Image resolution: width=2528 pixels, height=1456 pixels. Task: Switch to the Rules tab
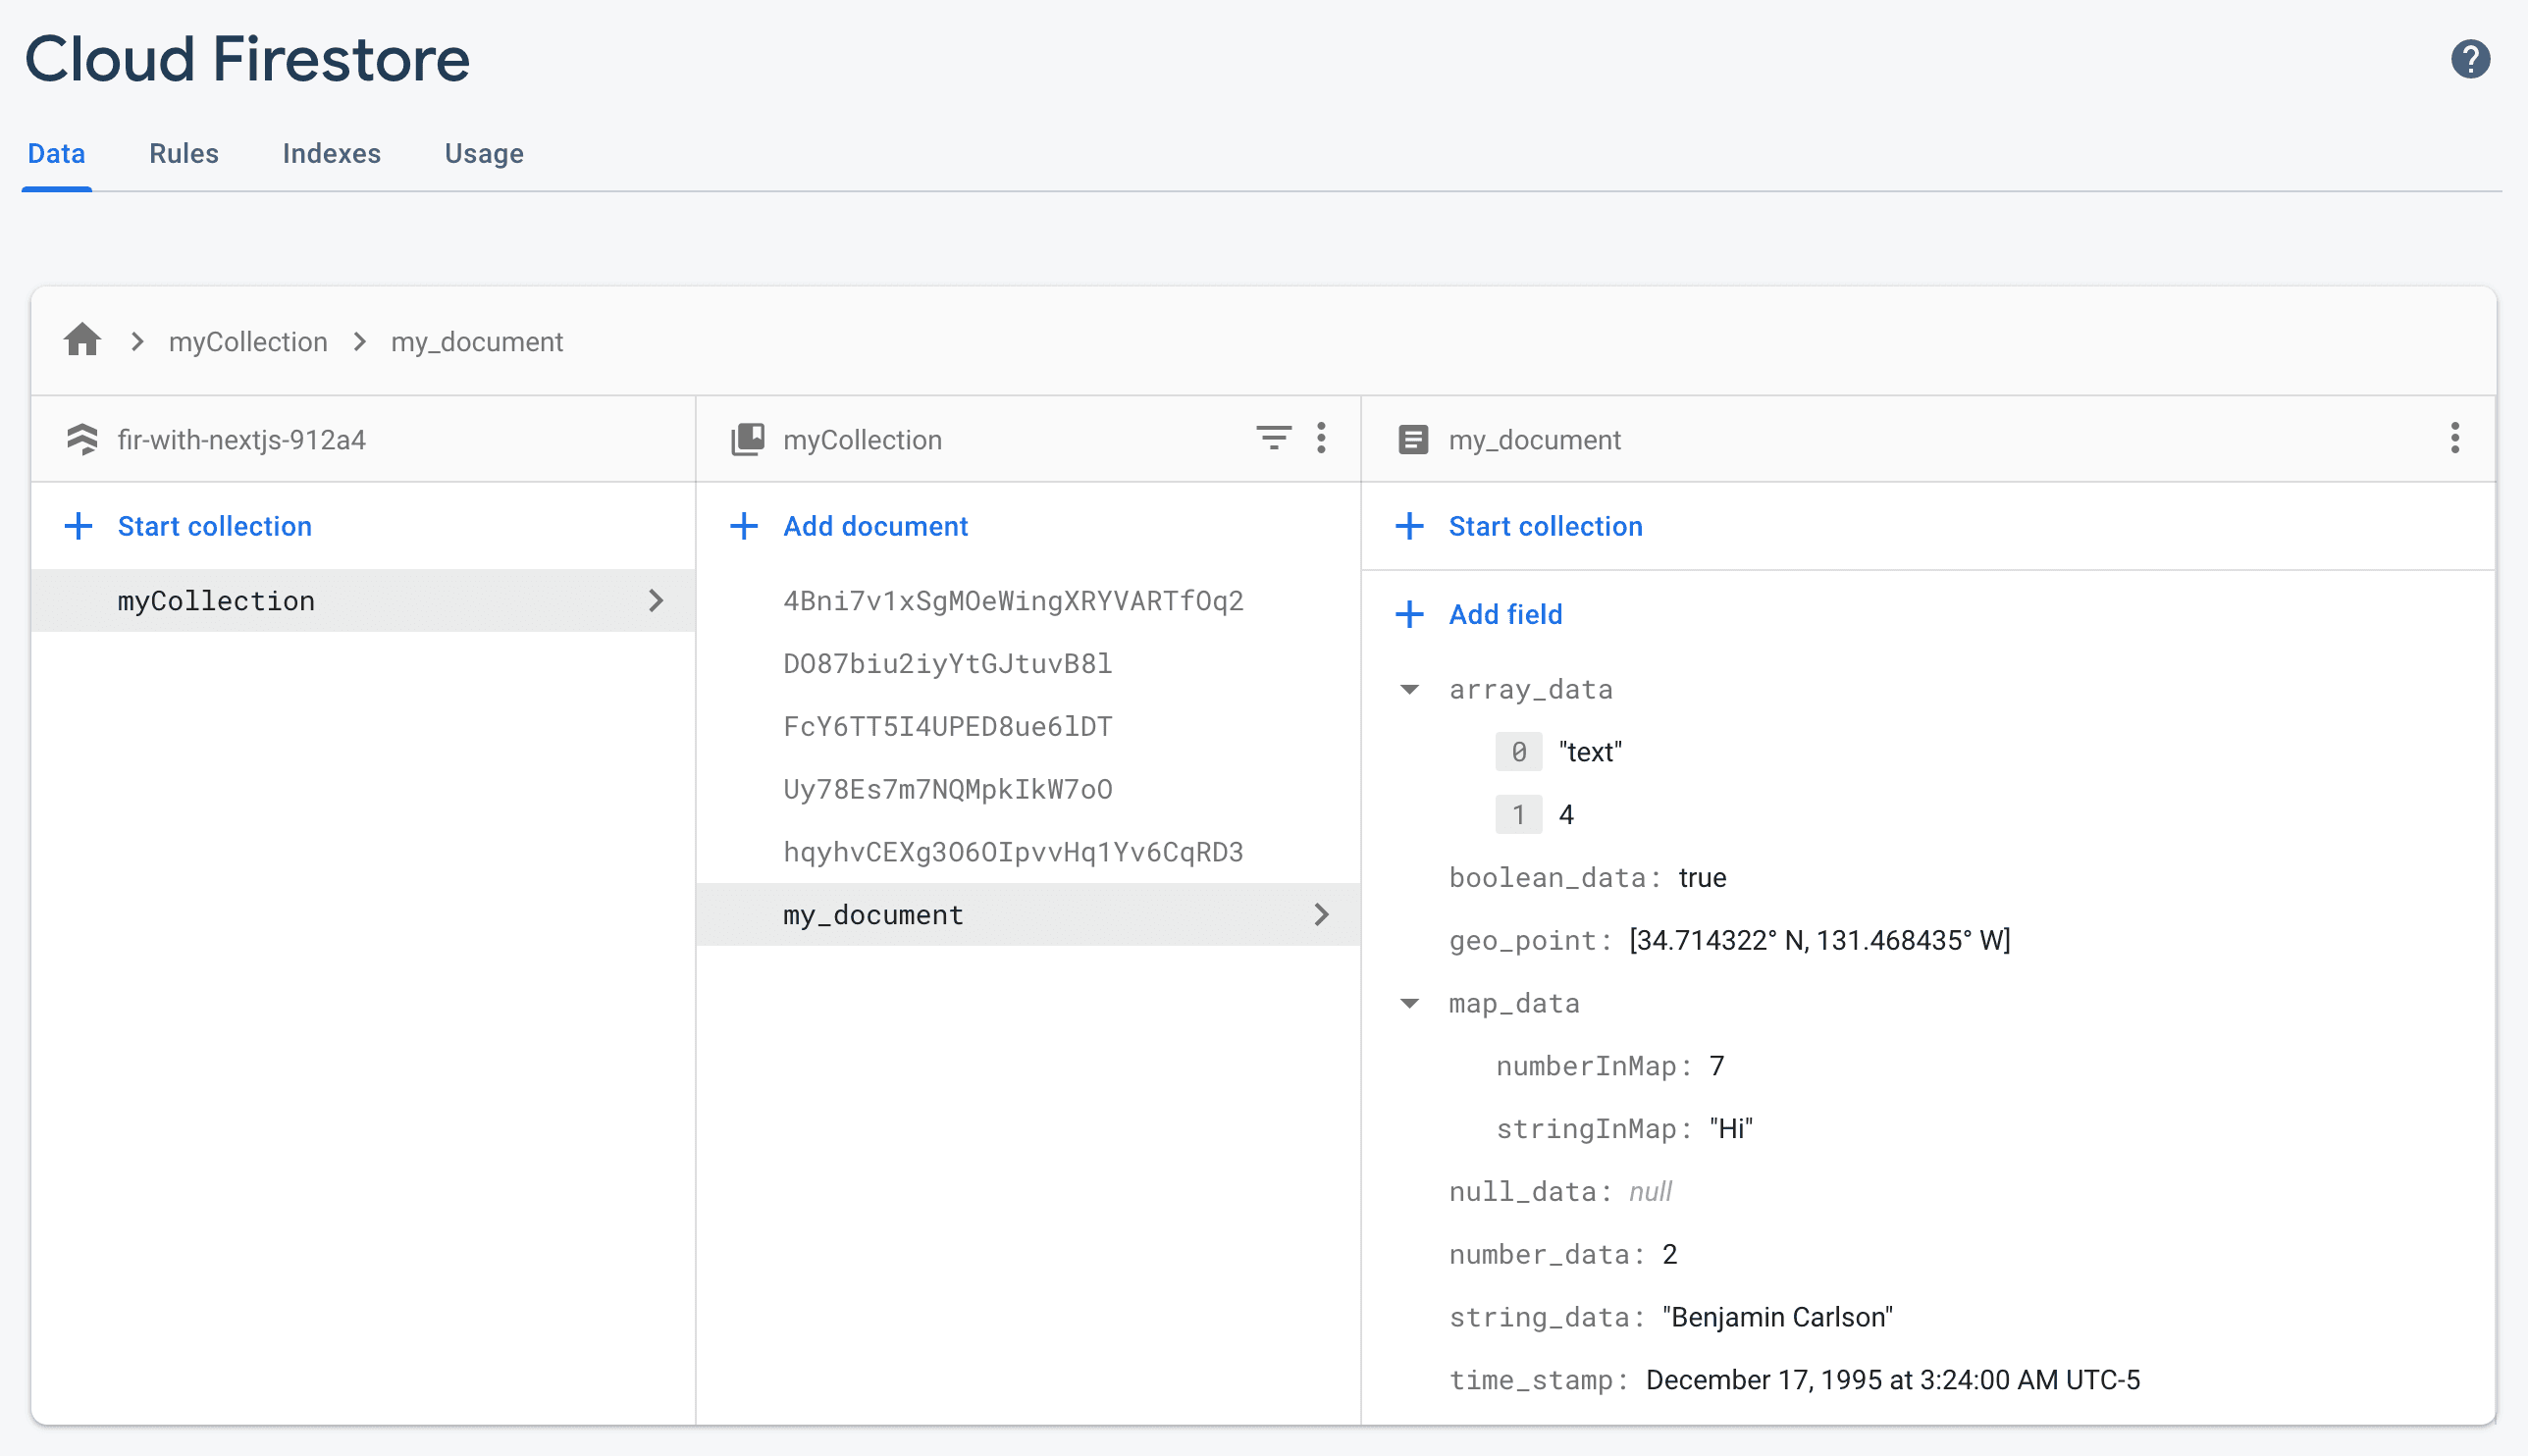(x=184, y=153)
